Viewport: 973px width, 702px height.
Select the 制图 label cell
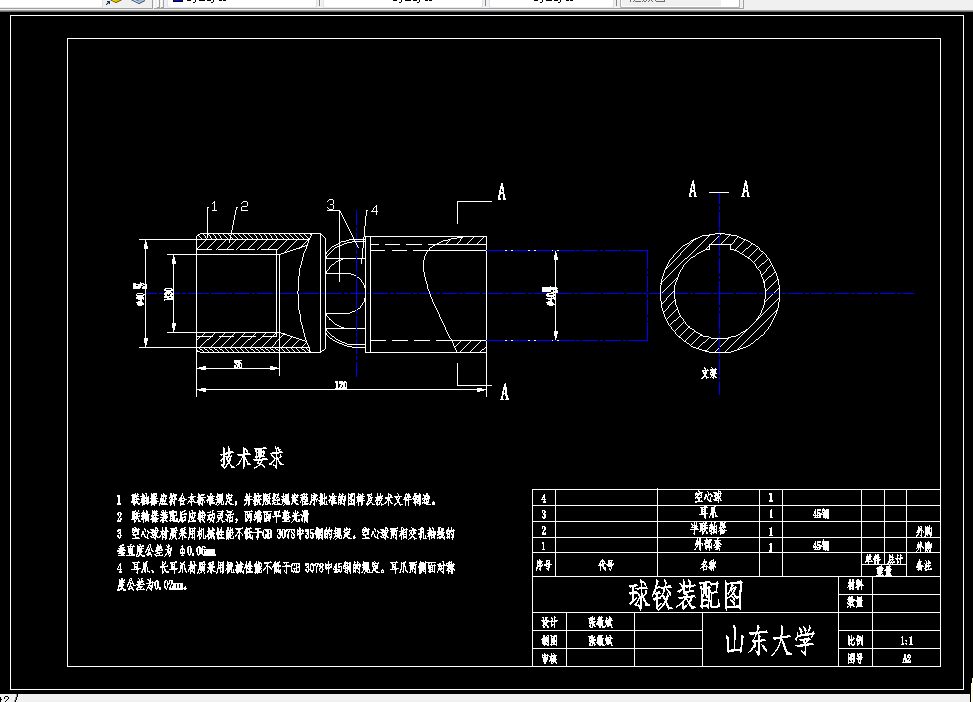click(549, 640)
